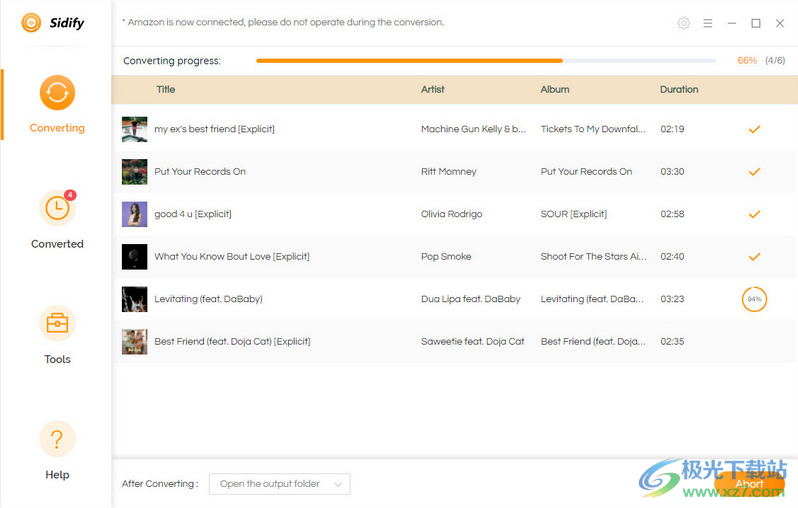This screenshot has width=798, height=508.
Task: Switch to the Tools tab label
Action: point(57,359)
